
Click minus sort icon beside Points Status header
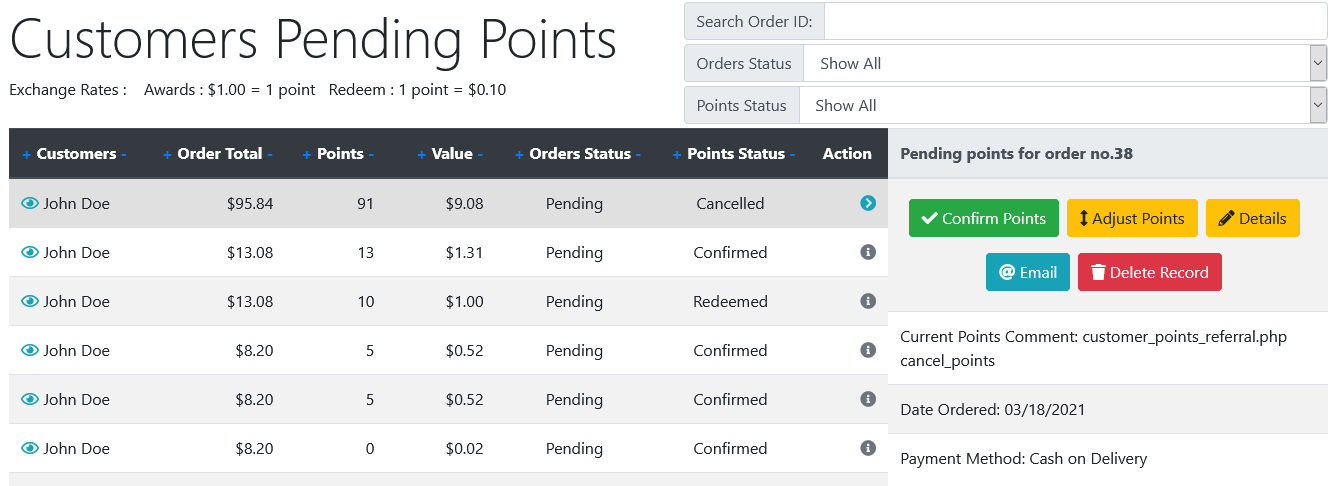pos(793,154)
